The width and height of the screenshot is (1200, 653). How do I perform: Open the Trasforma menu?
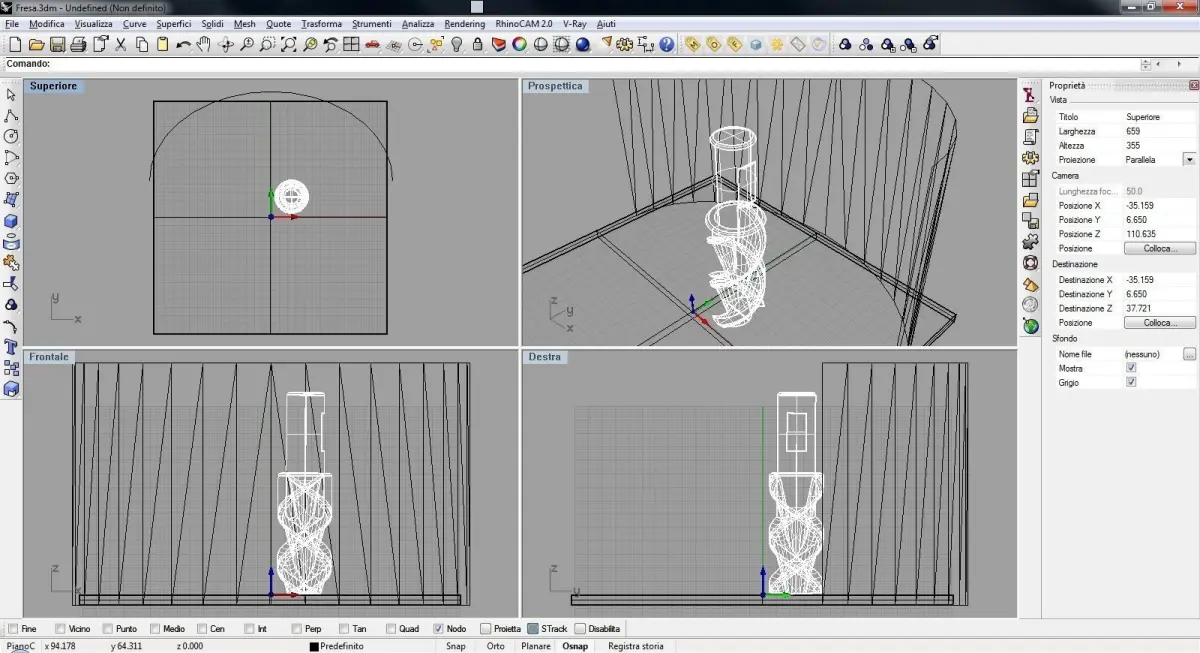(x=321, y=23)
